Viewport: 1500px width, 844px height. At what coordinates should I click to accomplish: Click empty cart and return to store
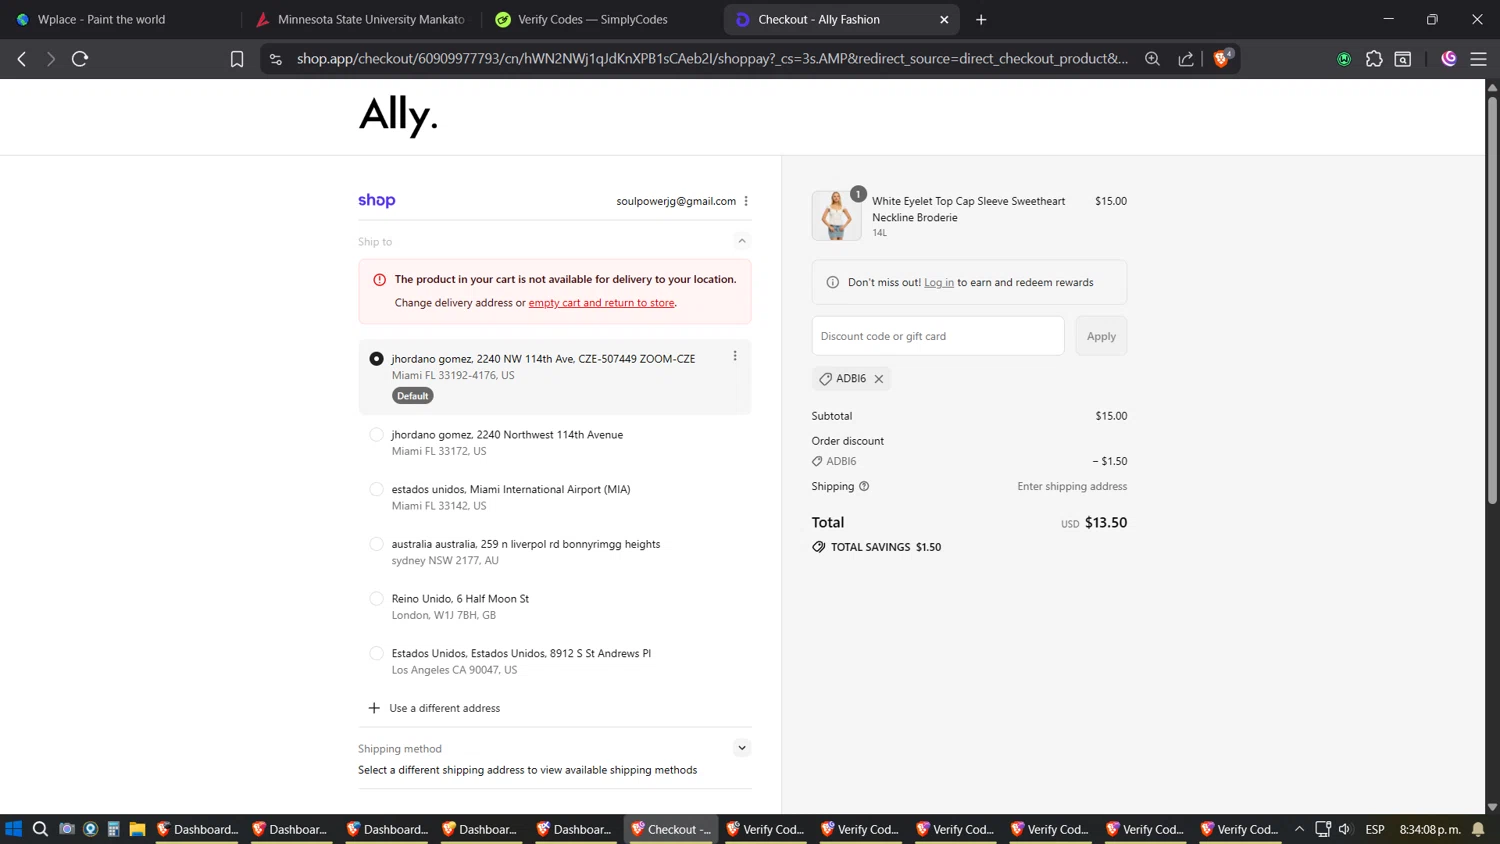click(601, 303)
